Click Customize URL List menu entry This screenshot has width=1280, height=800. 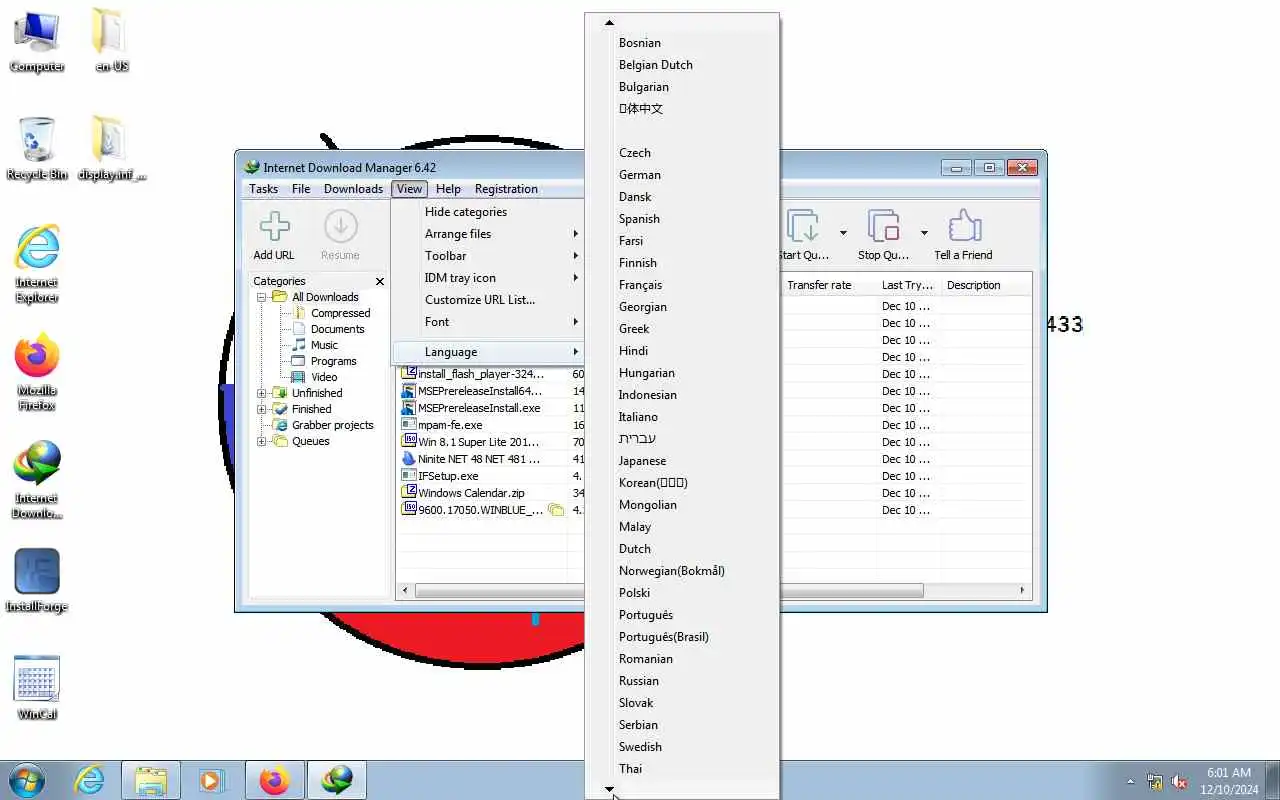488,300
